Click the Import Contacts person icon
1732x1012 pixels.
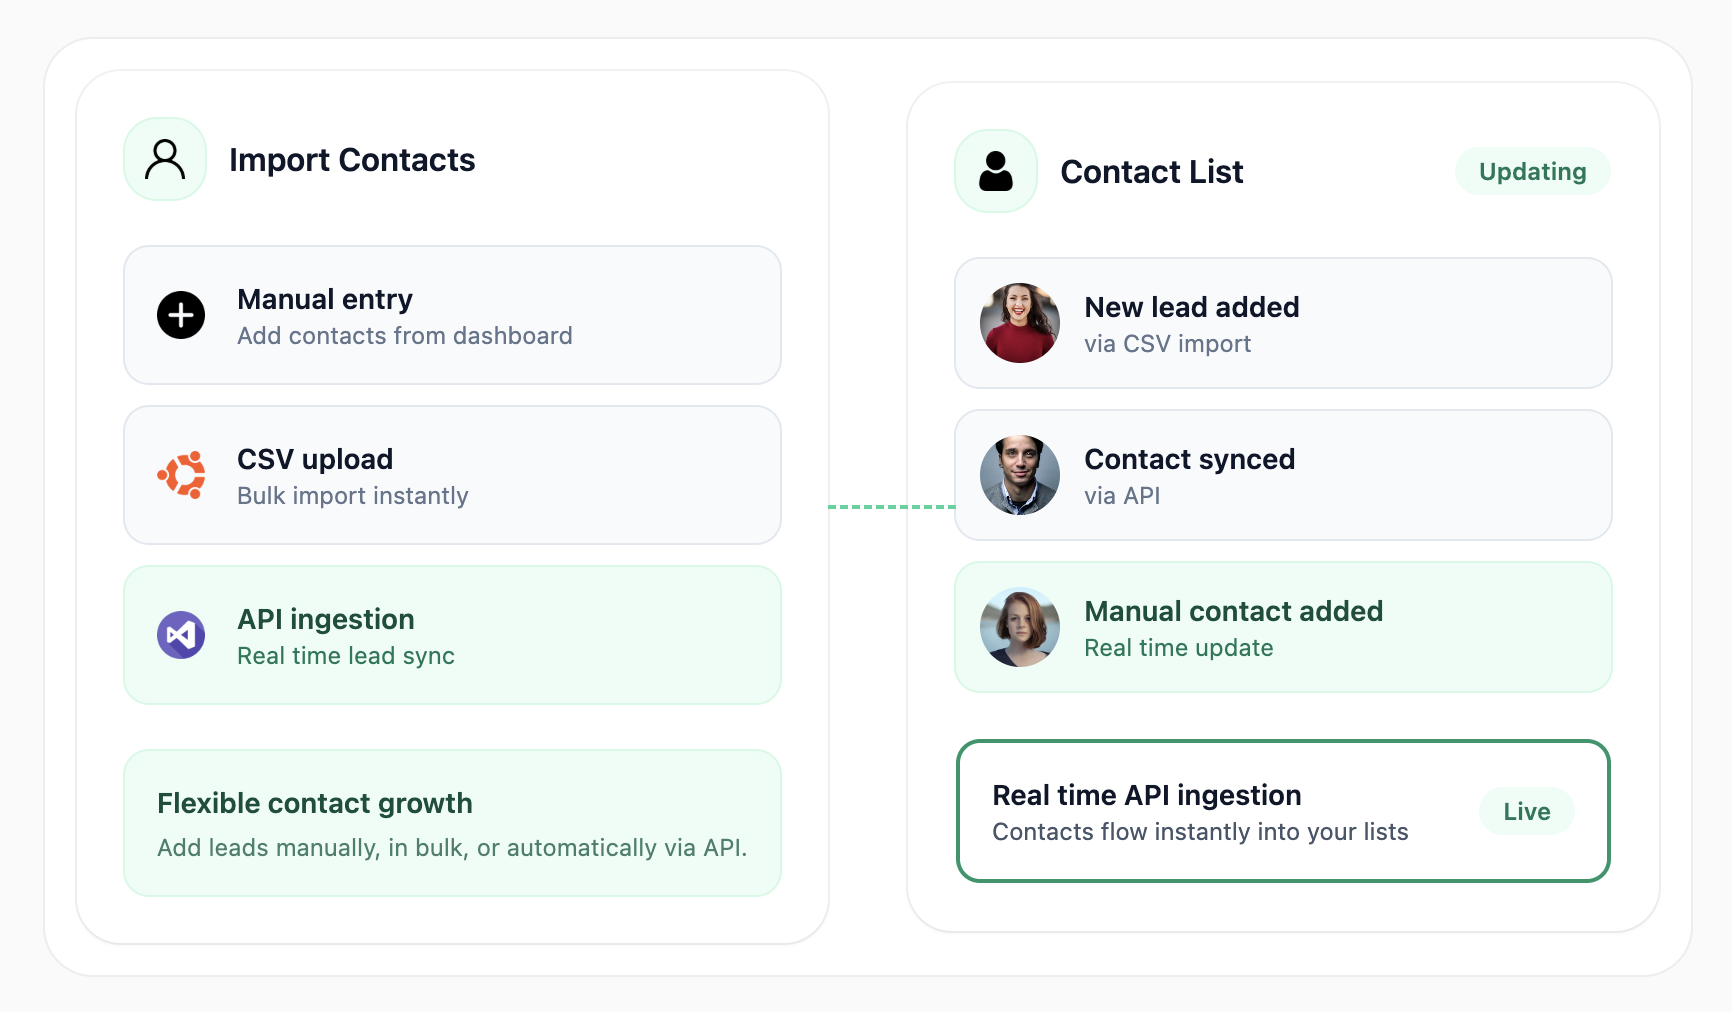tap(164, 158)
